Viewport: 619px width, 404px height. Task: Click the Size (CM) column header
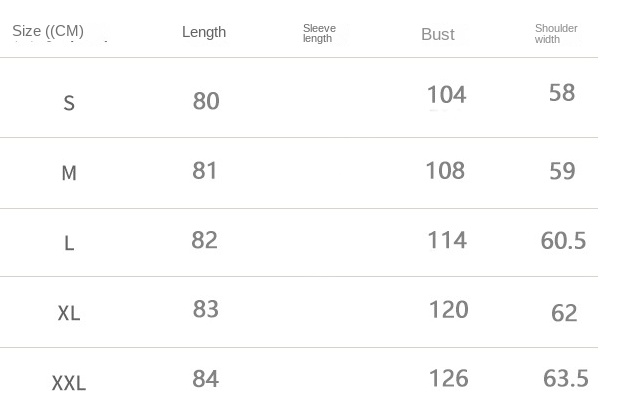(x=48, y=31)
